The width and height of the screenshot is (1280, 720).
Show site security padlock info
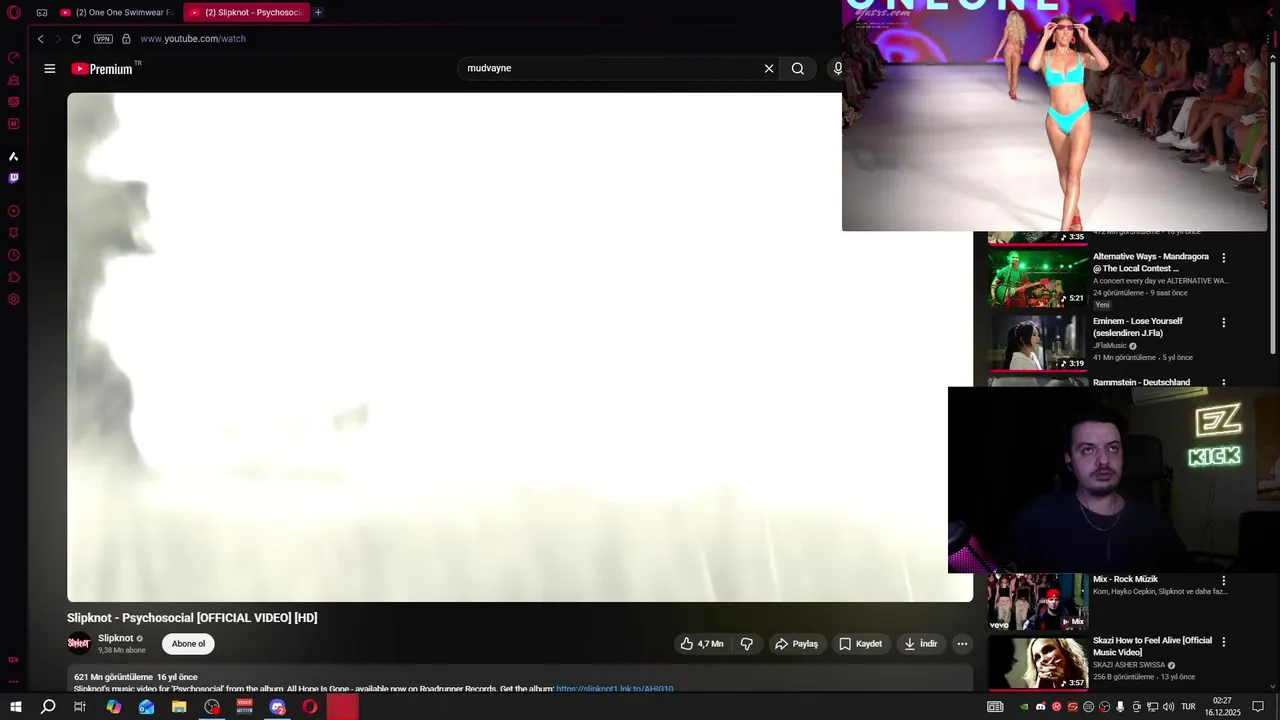(126, 39)
